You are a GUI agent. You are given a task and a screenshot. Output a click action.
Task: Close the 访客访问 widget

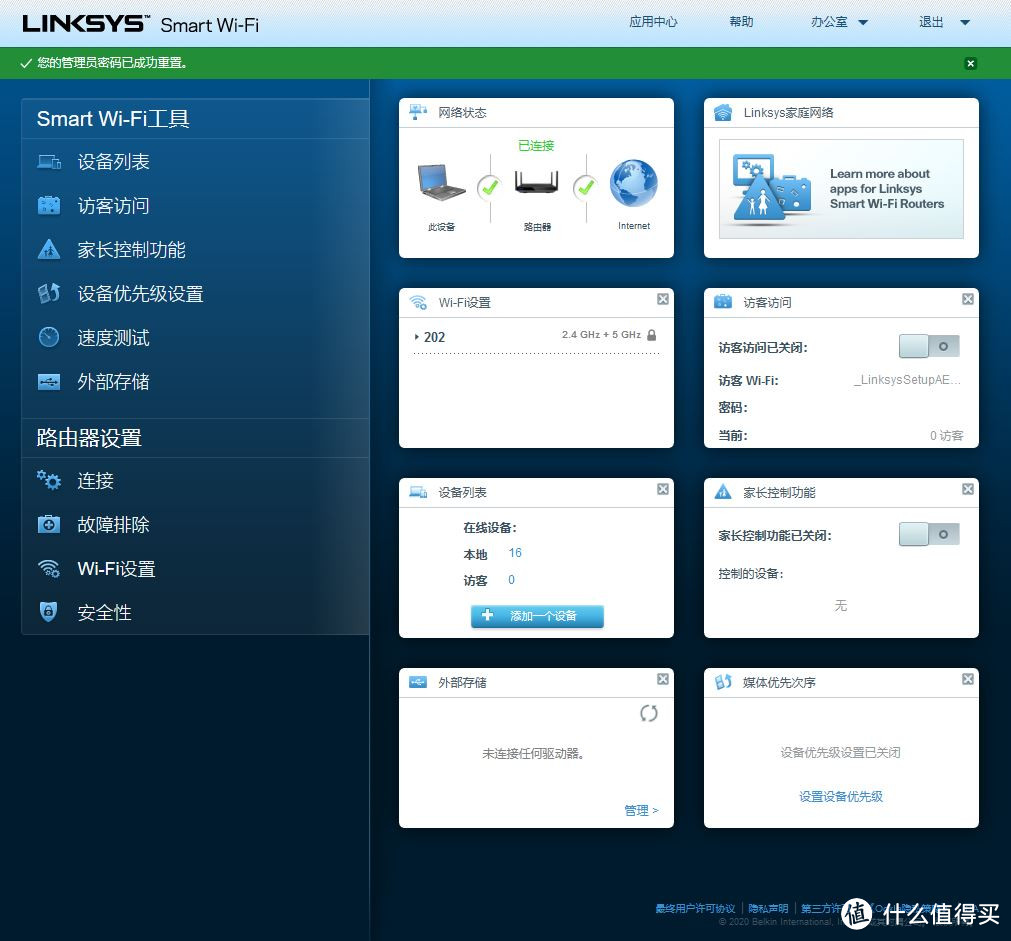(968, 299)
